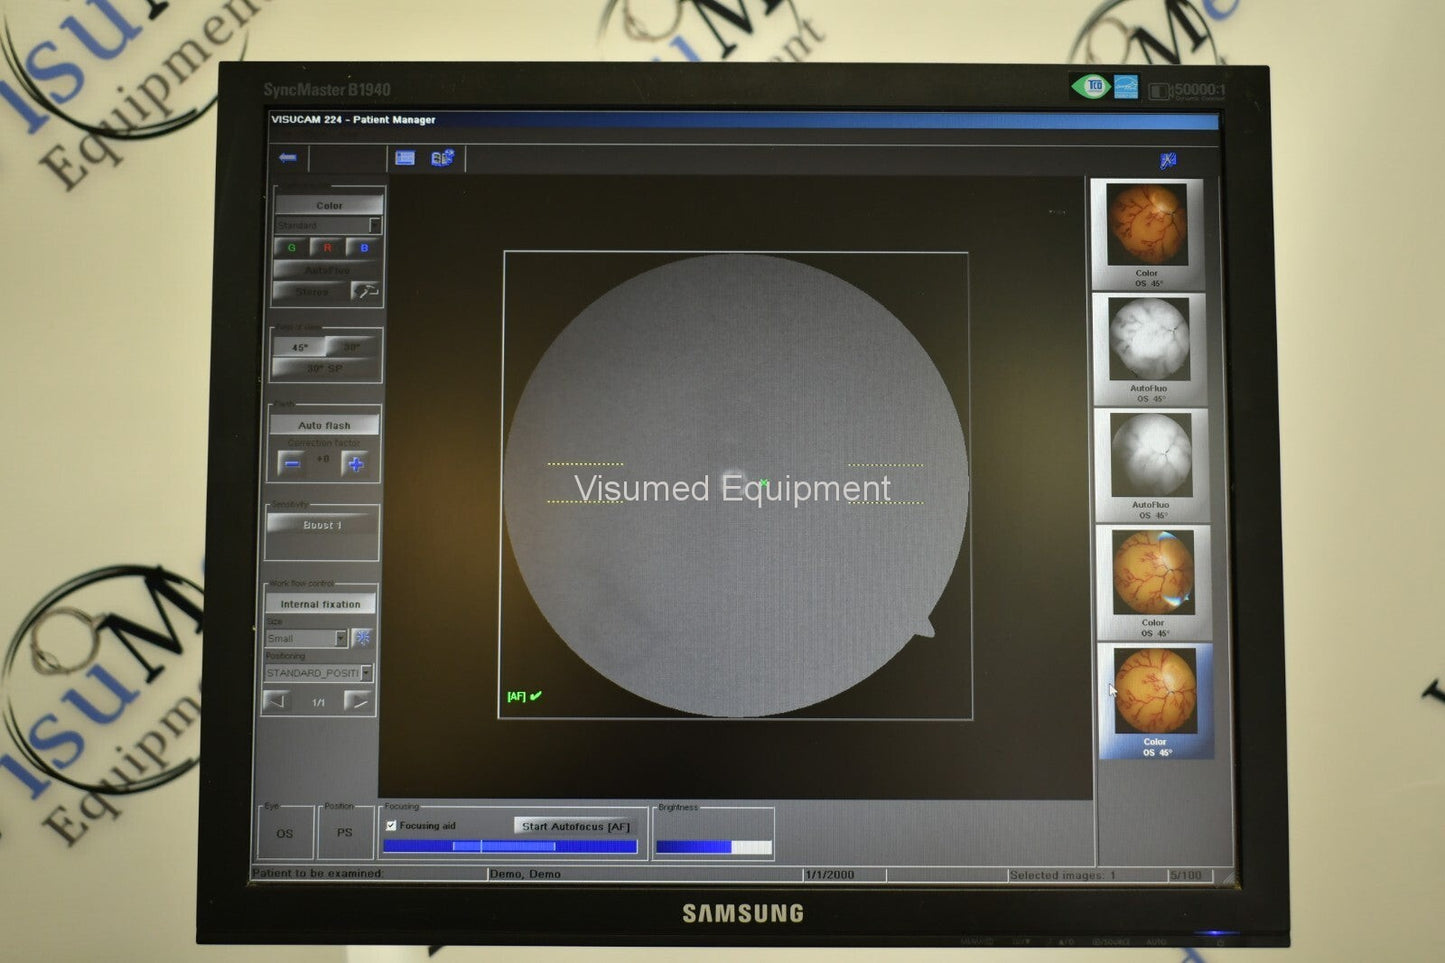
Task: Uncheck the Focusing aid checkbox
Action: click(x=391, y=826)
